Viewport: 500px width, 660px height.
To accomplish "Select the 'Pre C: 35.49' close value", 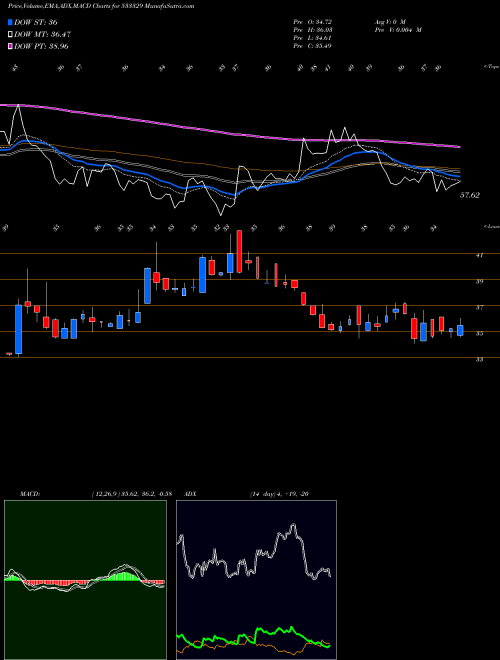I will tap(313, 45).
